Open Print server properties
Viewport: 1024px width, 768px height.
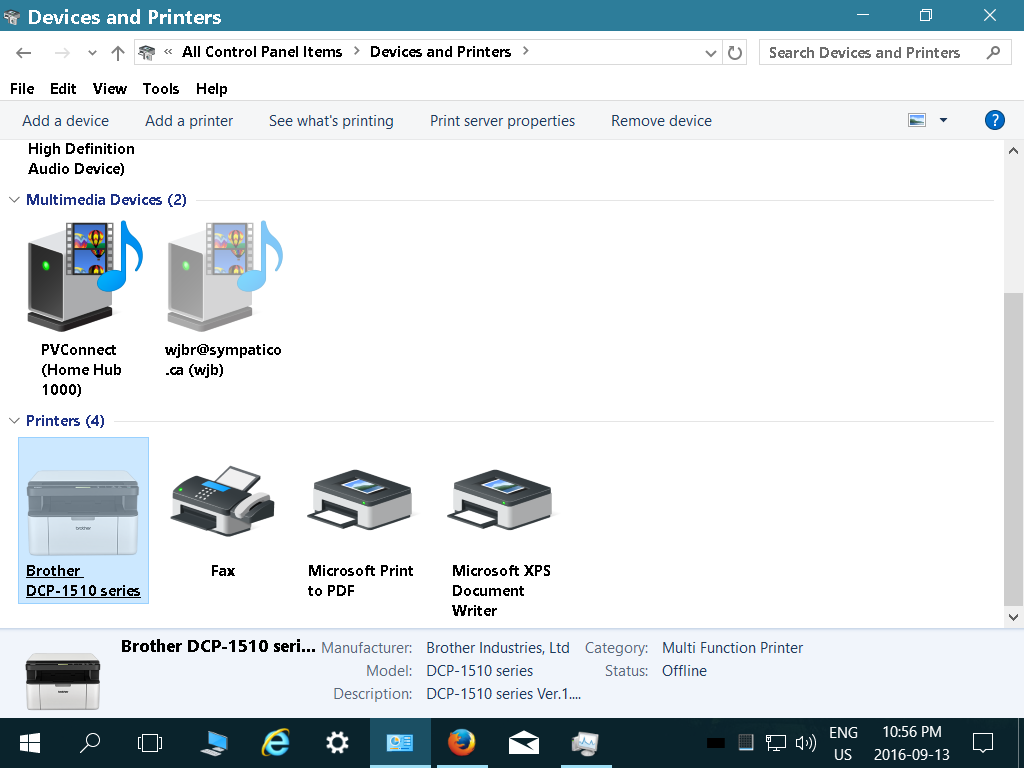click(x=502, y=121)
